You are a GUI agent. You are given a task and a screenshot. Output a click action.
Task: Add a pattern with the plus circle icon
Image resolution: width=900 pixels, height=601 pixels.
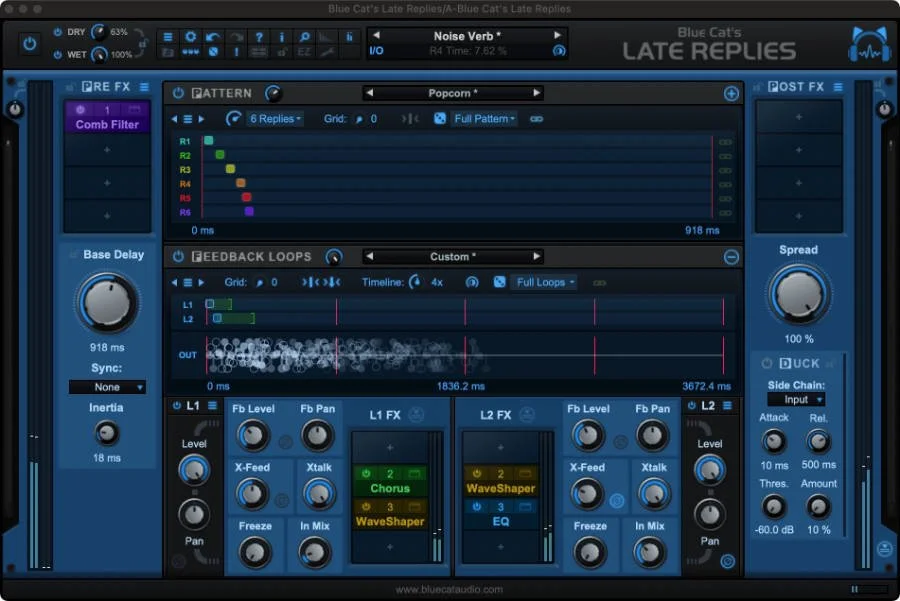coord(731,94)
